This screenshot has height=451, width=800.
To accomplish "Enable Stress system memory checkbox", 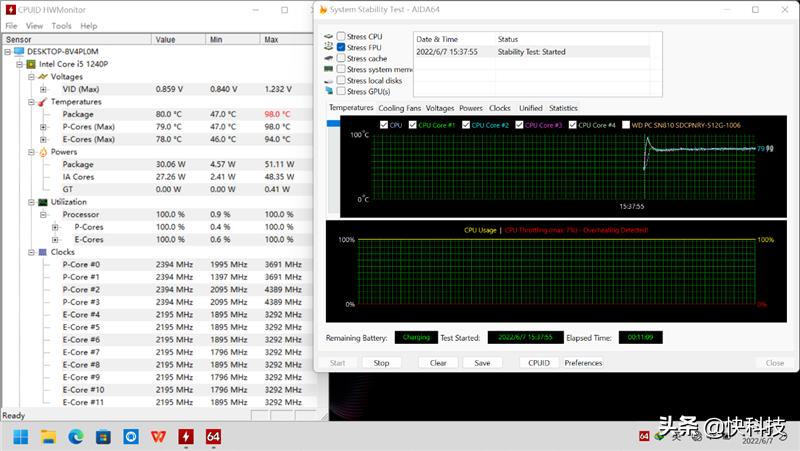I will pyautogui.click(x=341, y=69).
